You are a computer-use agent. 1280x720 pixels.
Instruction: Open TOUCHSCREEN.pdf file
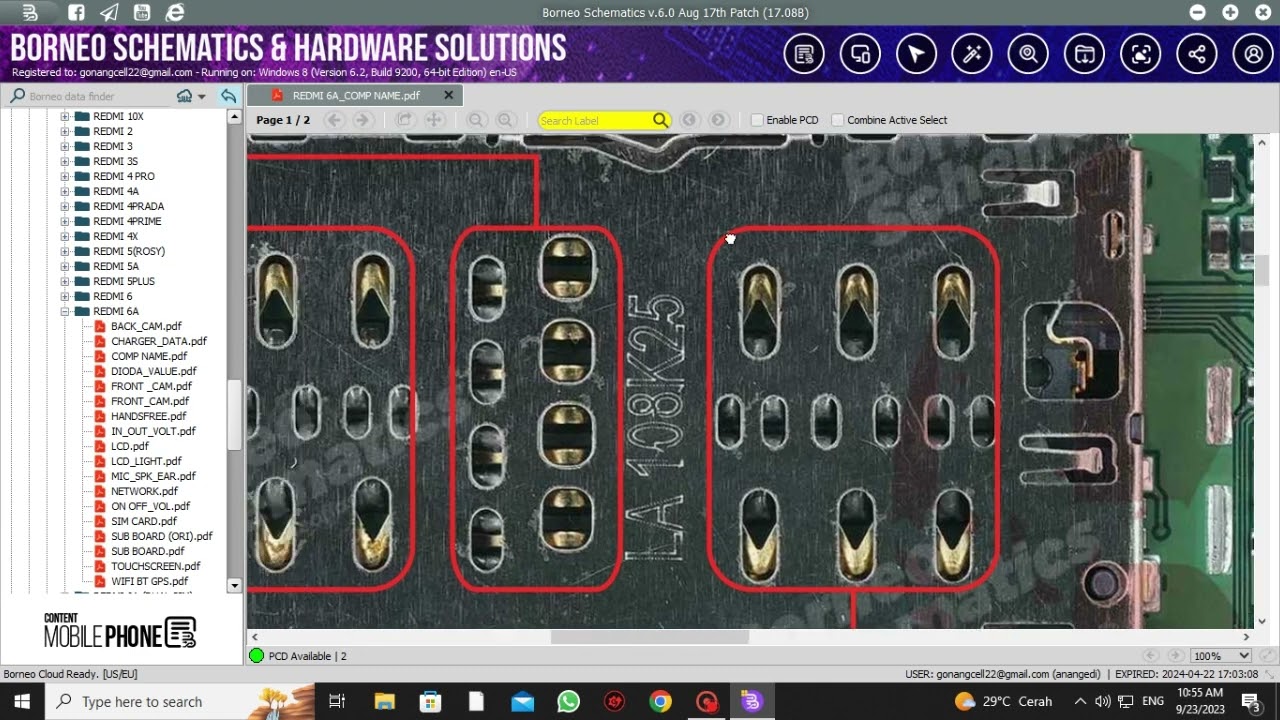(x=155, y=566)
